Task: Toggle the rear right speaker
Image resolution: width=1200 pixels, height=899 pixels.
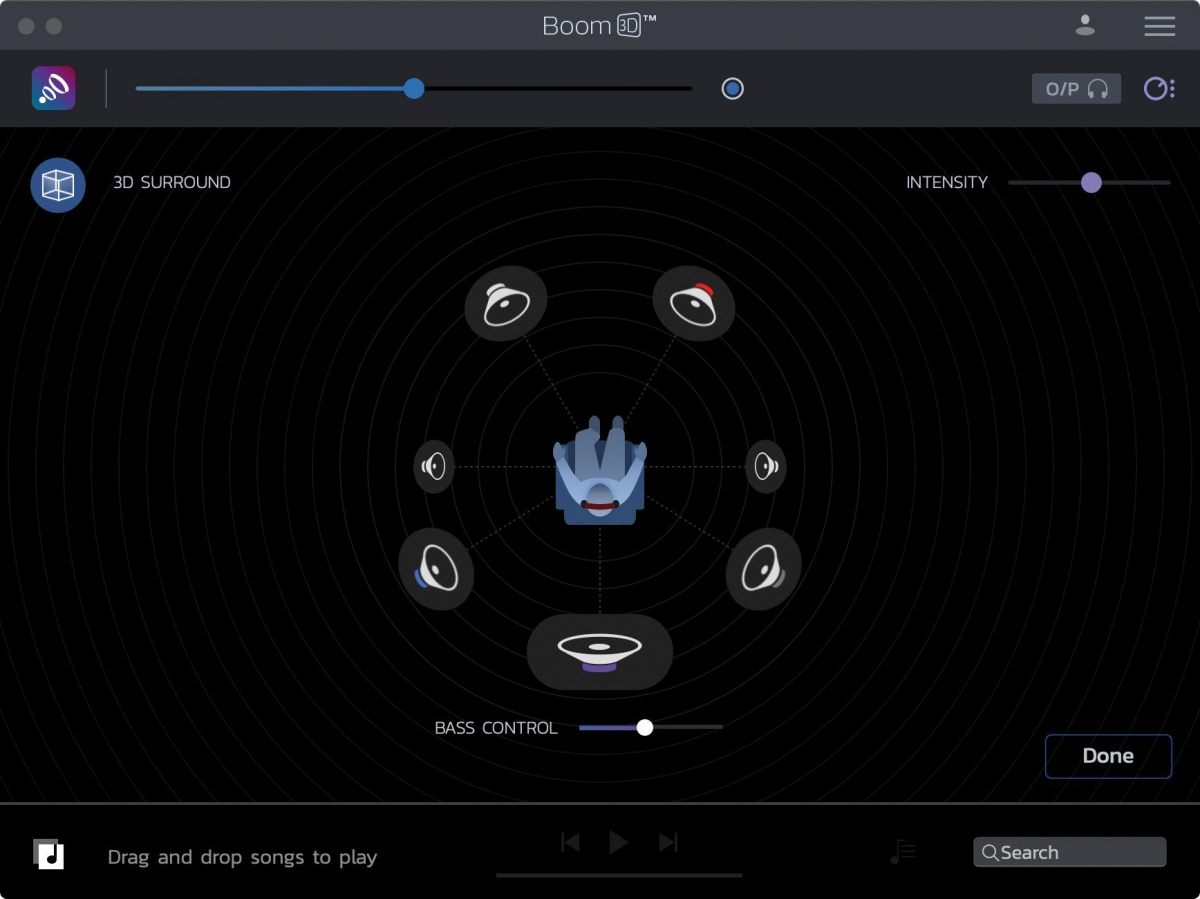Action: [763, 569]
